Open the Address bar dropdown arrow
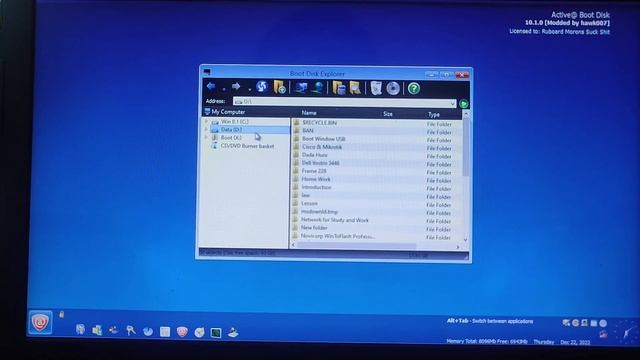 (452, 104)
